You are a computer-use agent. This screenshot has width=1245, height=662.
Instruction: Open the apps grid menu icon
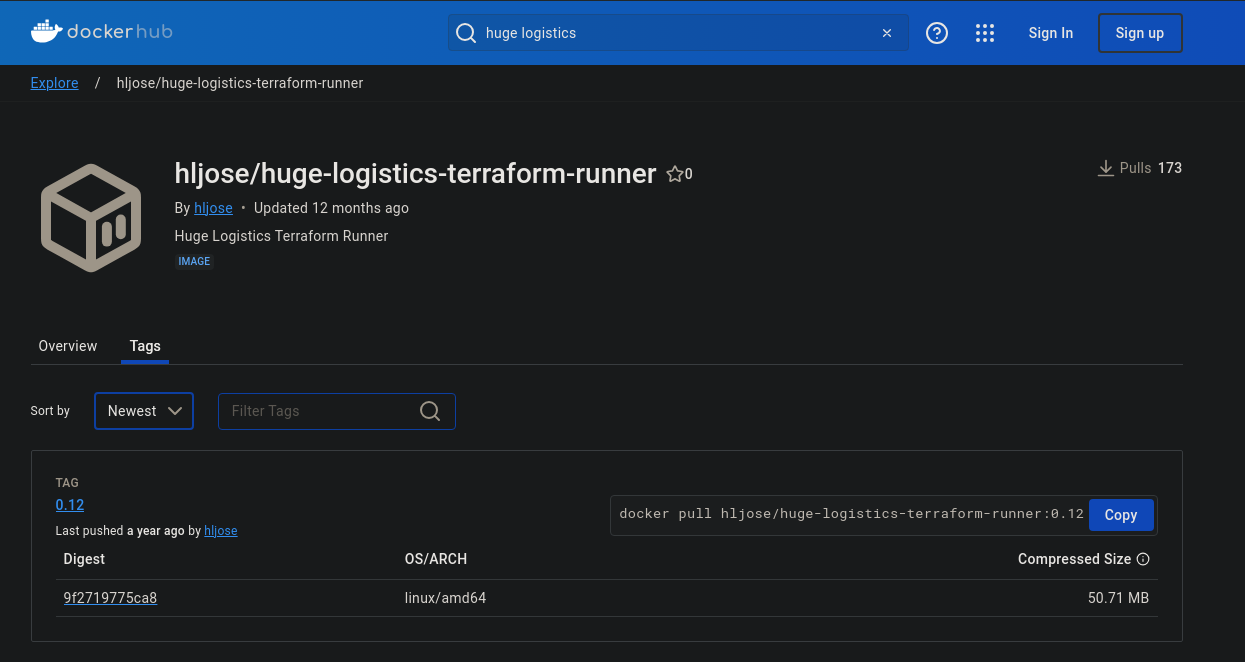click(985, 33)
